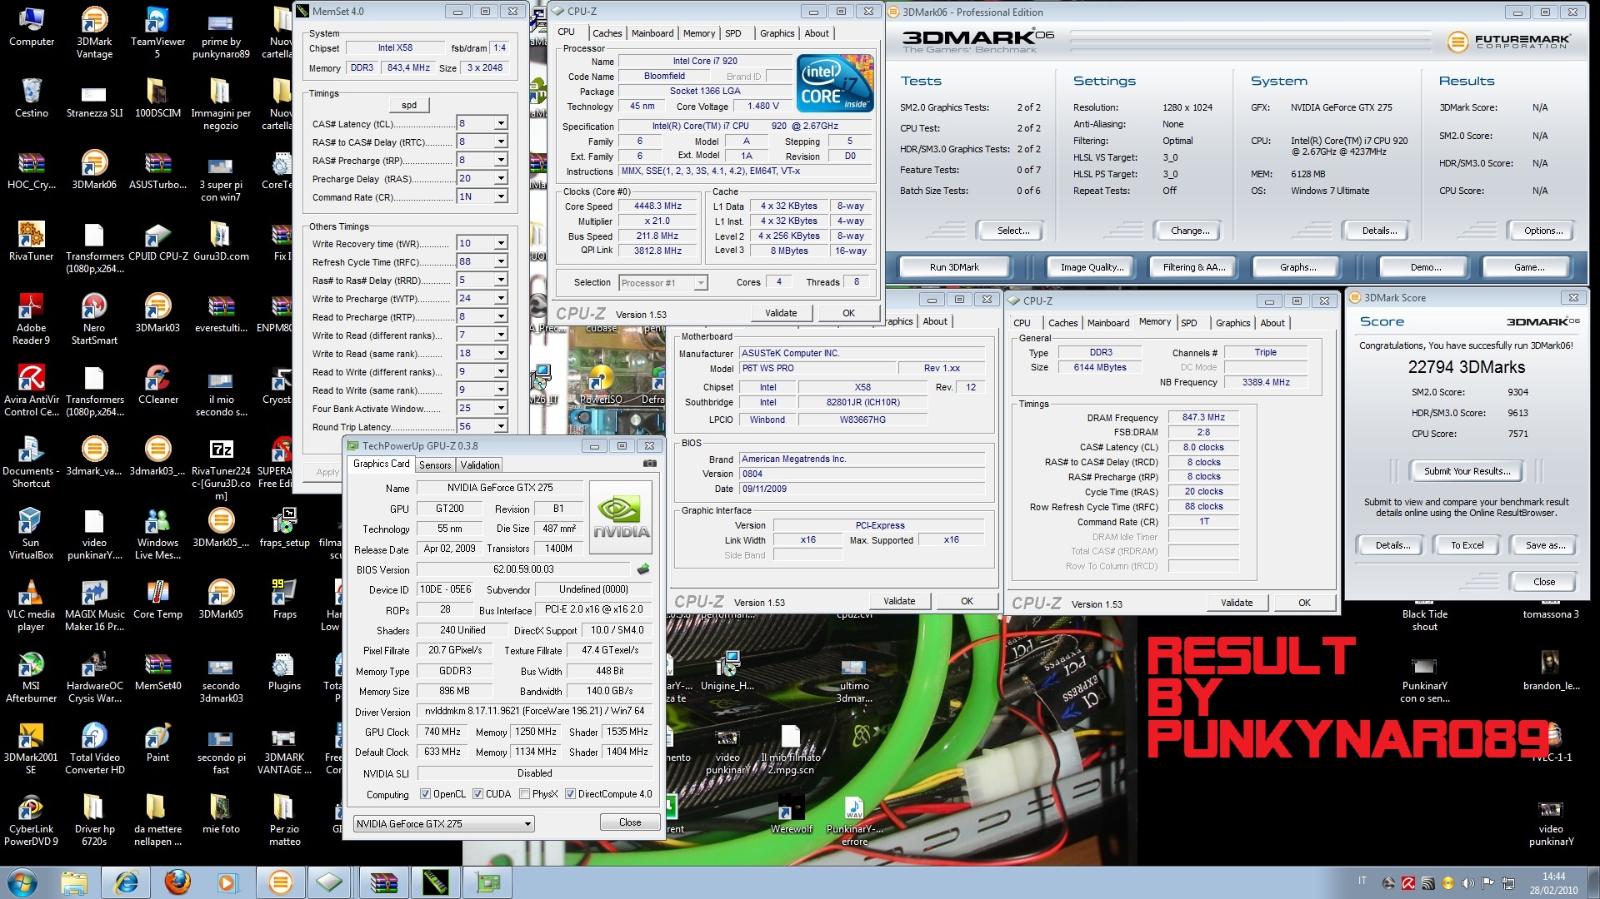
Task: Toggle the DirectCompute 4.0 checkbox
Action: (x=570, y=794)
